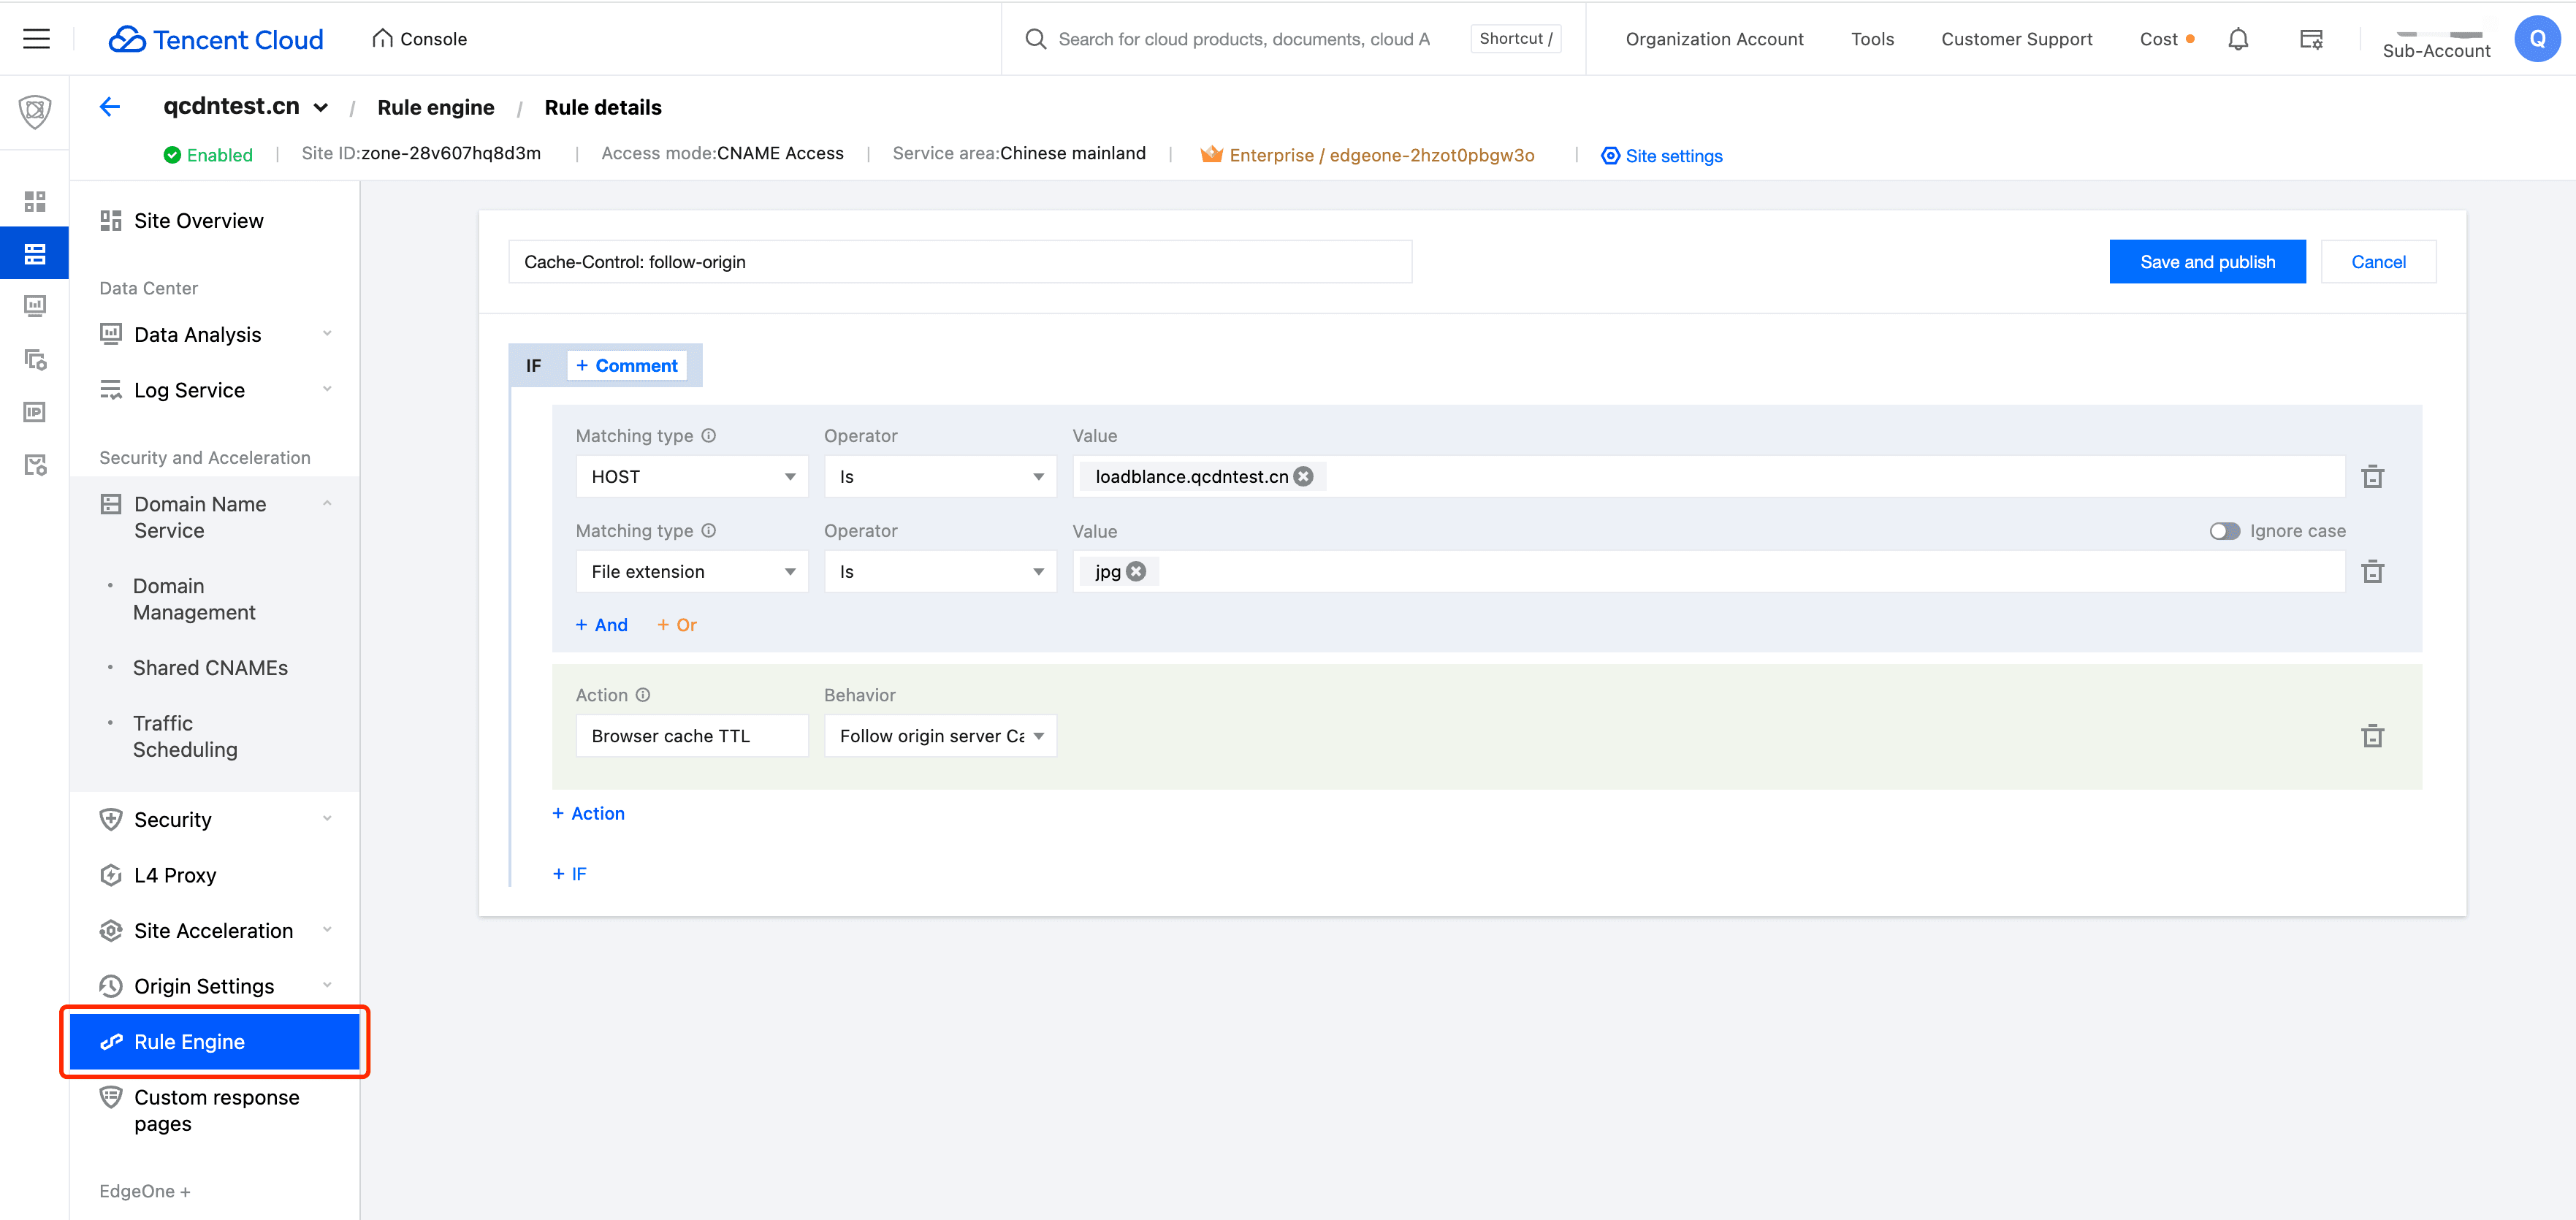Open the user avatar Q menu
This screenshot has width=2576, height=1220.
tap(2537, 39)
